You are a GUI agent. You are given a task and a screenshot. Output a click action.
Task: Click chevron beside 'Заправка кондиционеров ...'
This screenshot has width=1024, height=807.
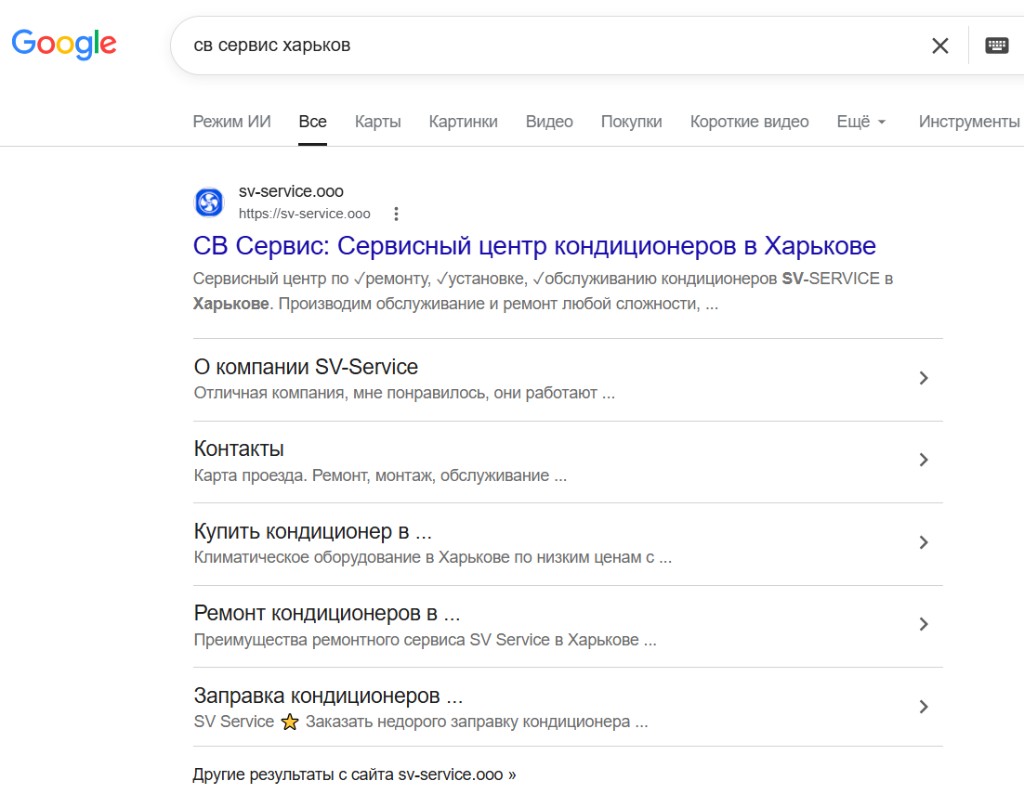pyautogui.click(x=923, y=706)
